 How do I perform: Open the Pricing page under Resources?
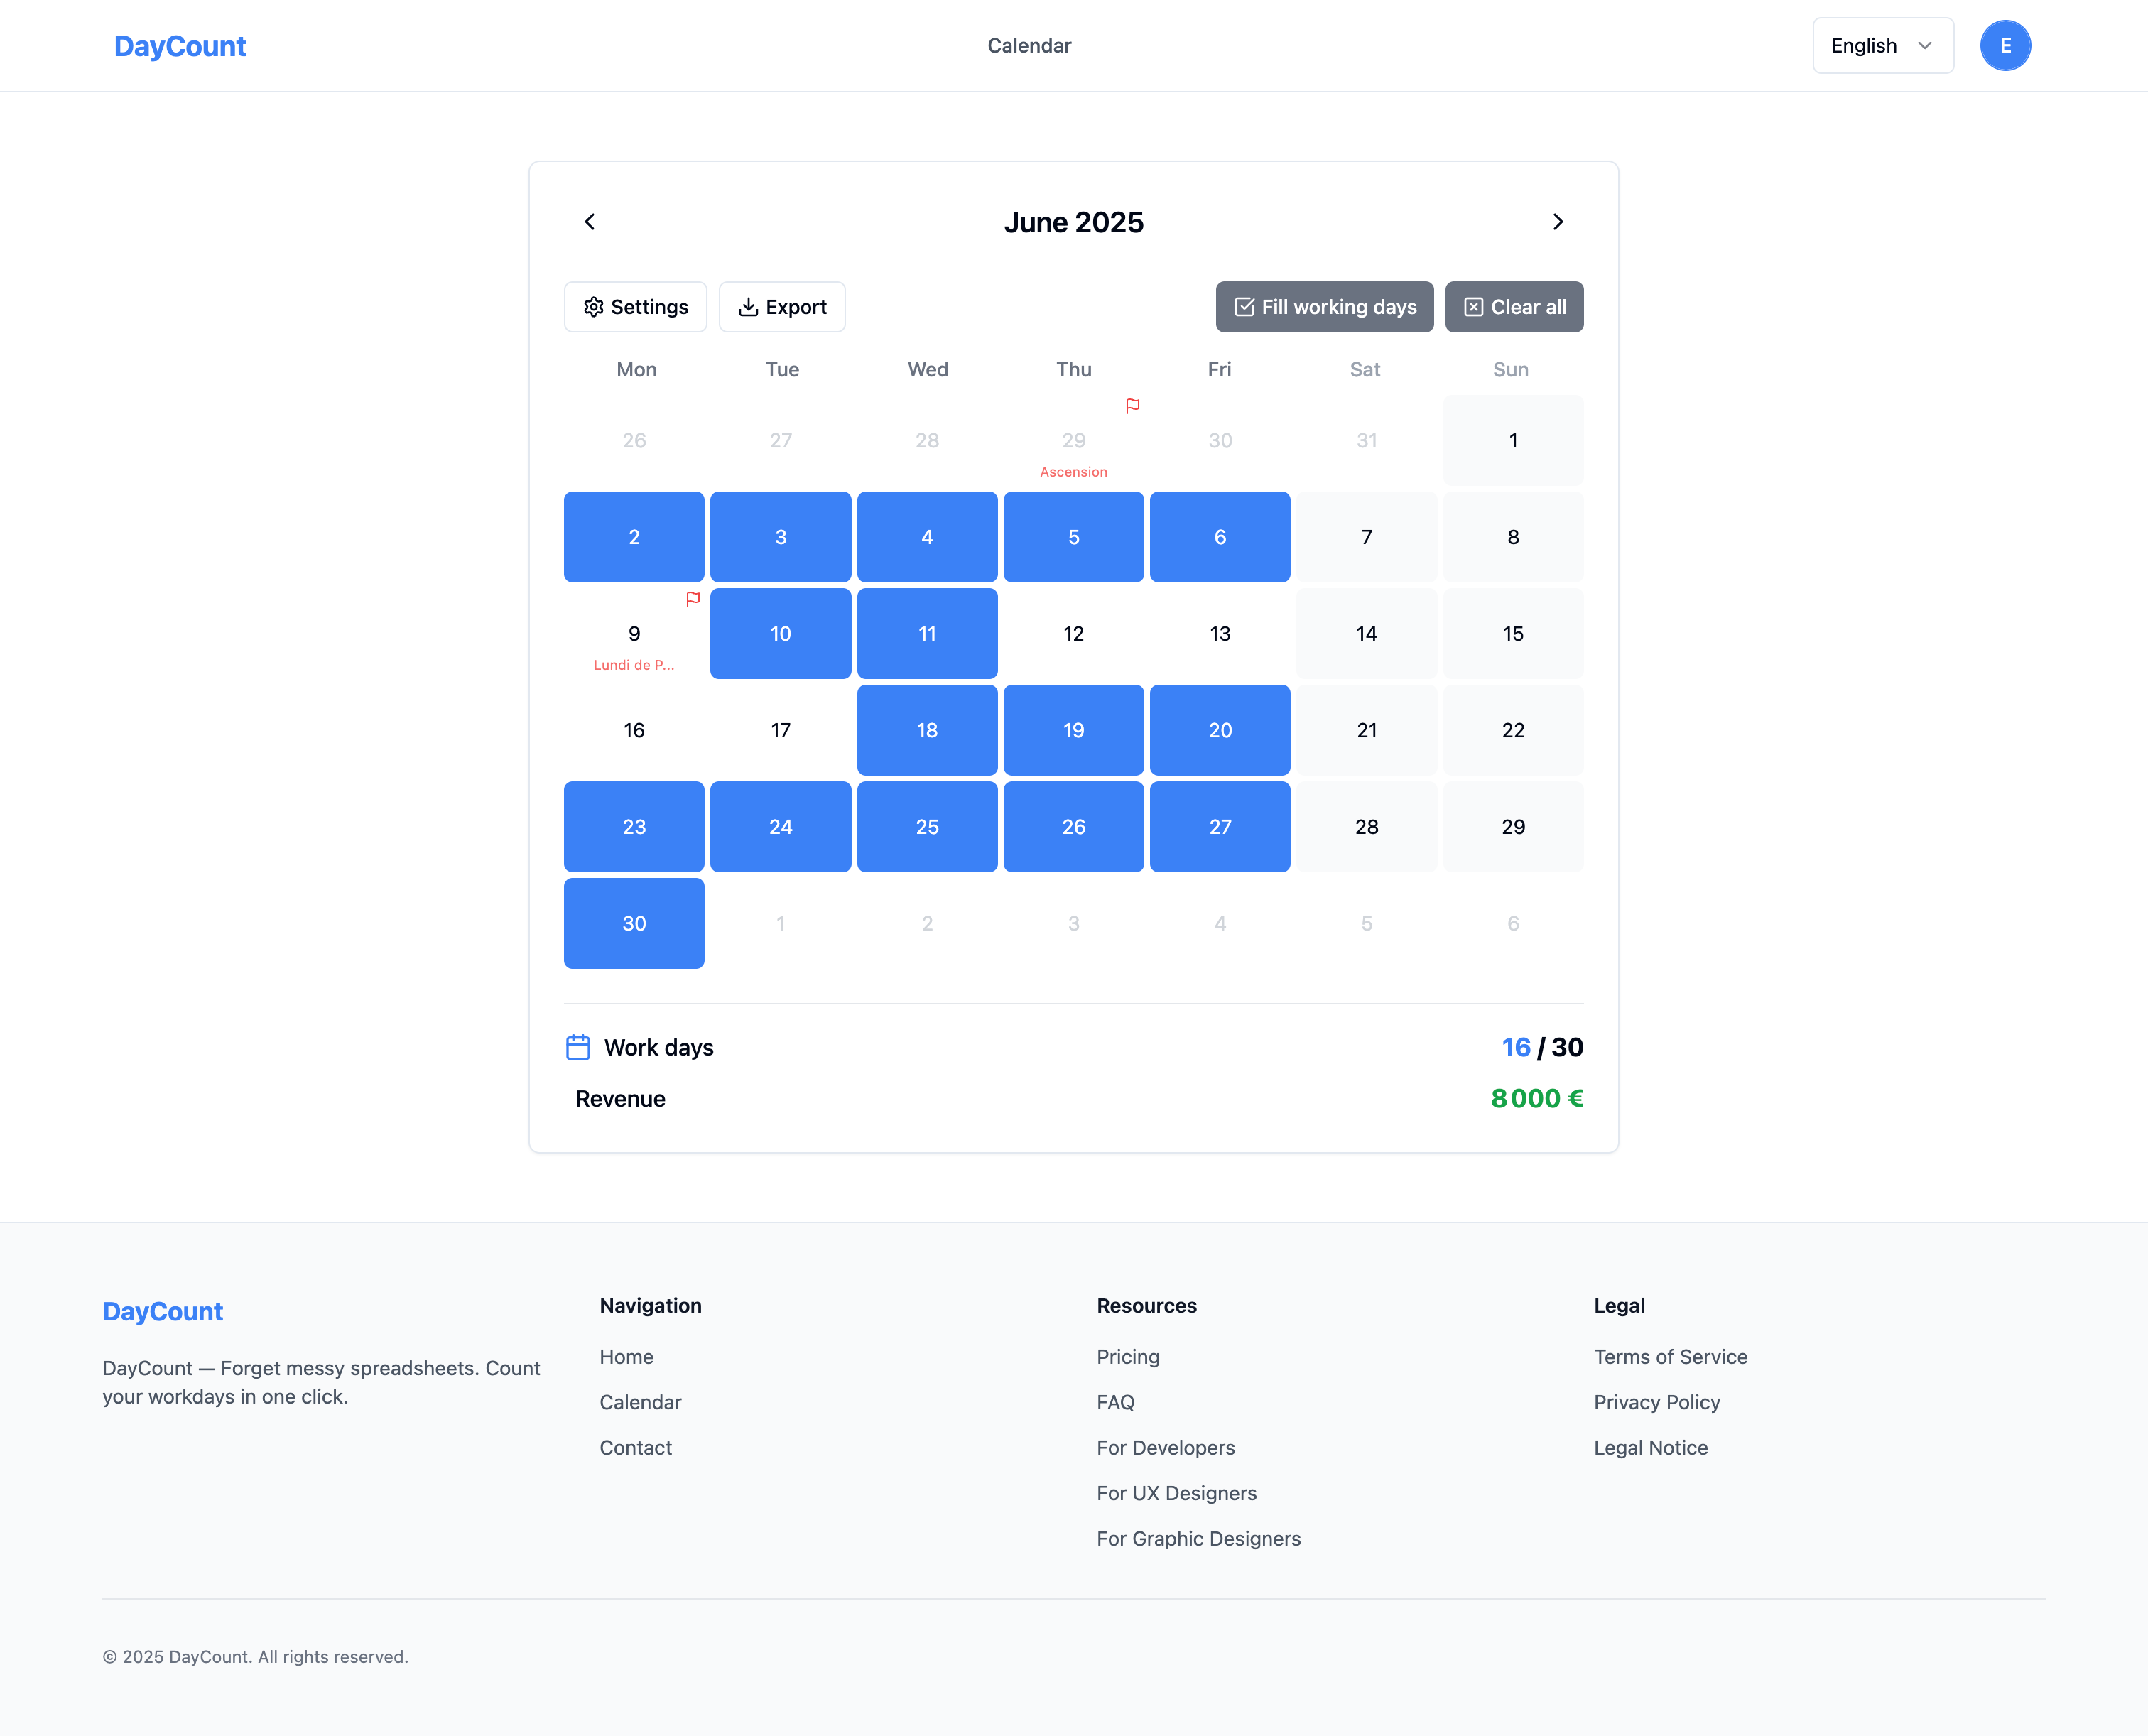[x=1128, y=1357]
